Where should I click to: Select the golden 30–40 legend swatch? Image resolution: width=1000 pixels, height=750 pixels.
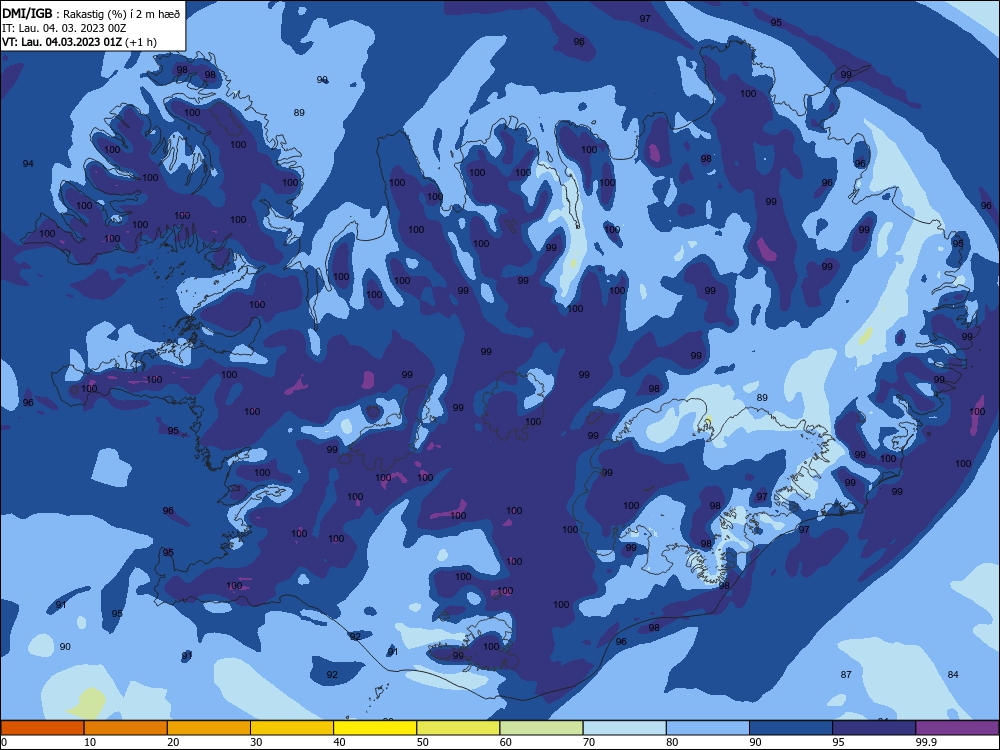(x=292, y=728)
